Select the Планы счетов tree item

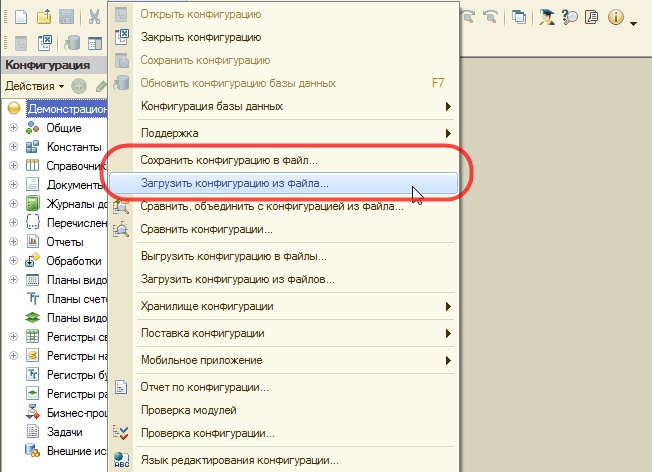[x=77, y=299]
